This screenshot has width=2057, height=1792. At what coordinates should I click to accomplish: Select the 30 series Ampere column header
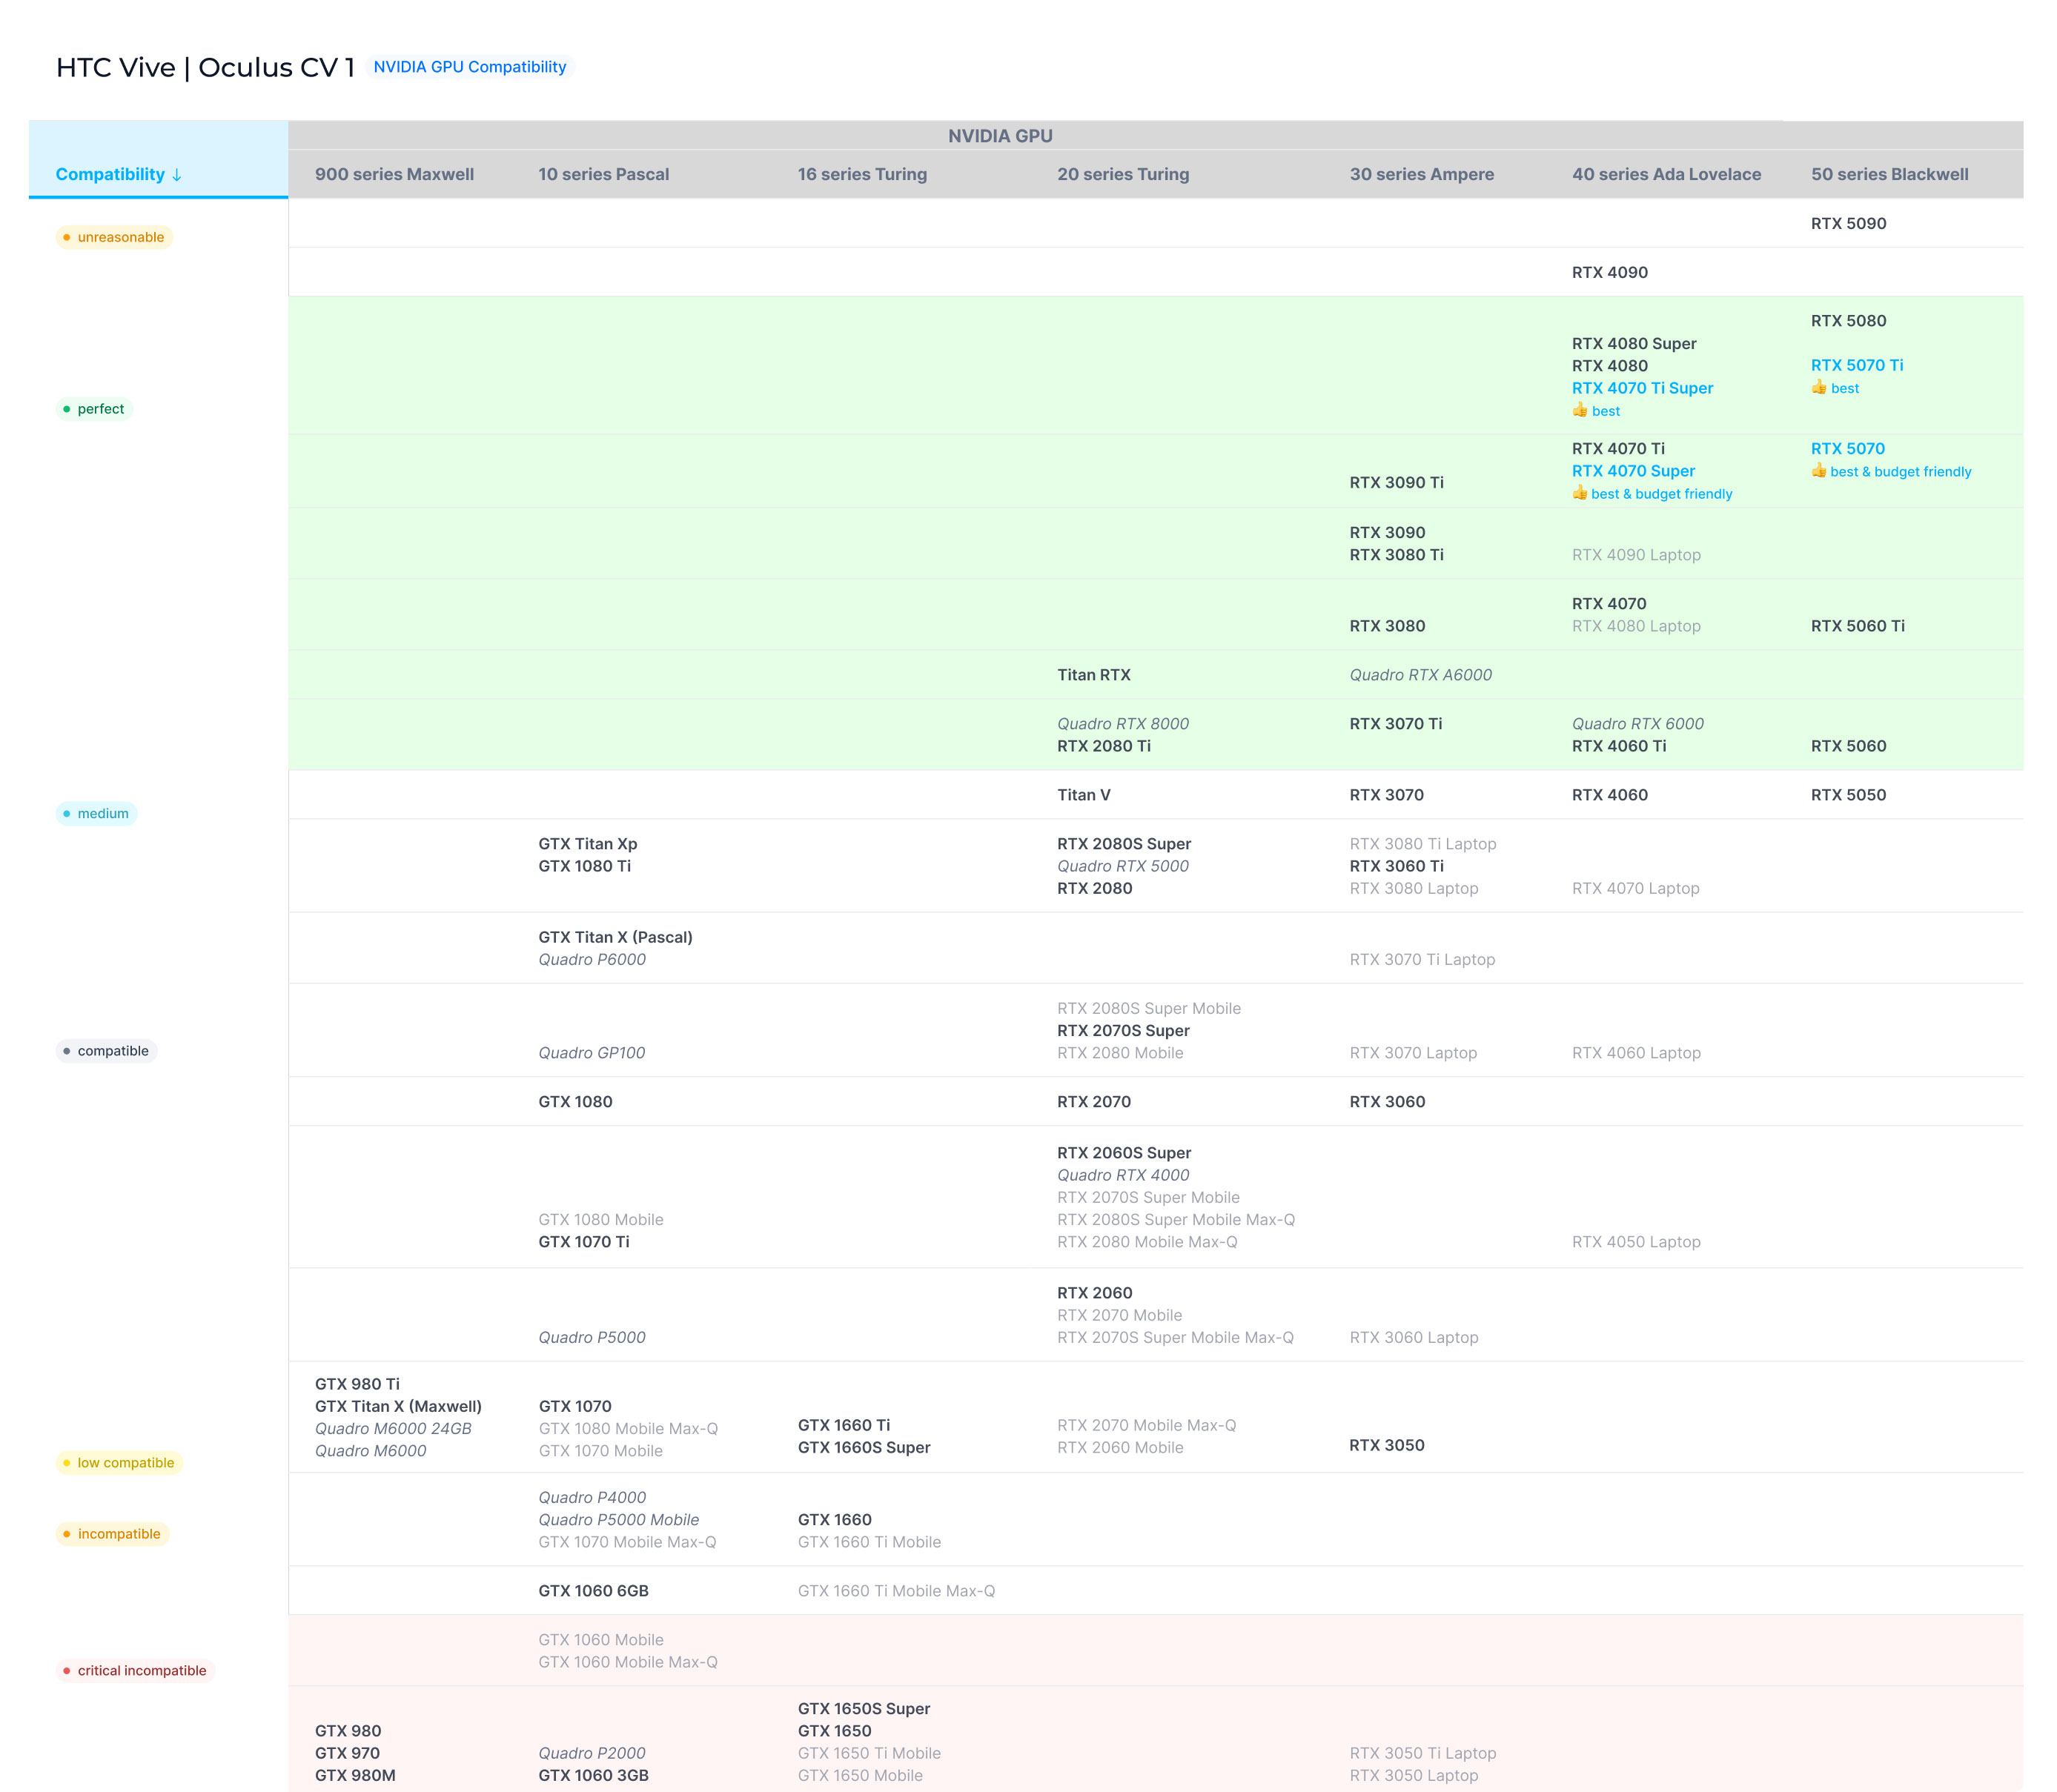[1421, 174]
